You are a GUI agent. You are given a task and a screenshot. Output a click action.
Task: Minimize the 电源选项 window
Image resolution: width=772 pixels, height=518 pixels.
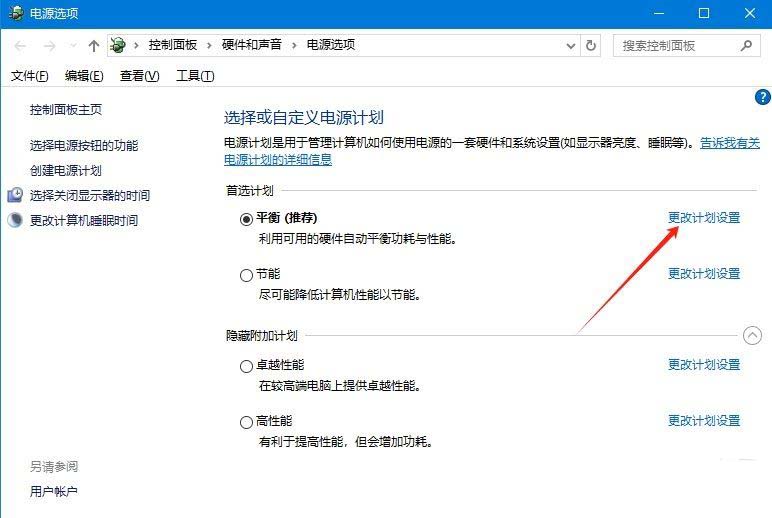point(659,13)
